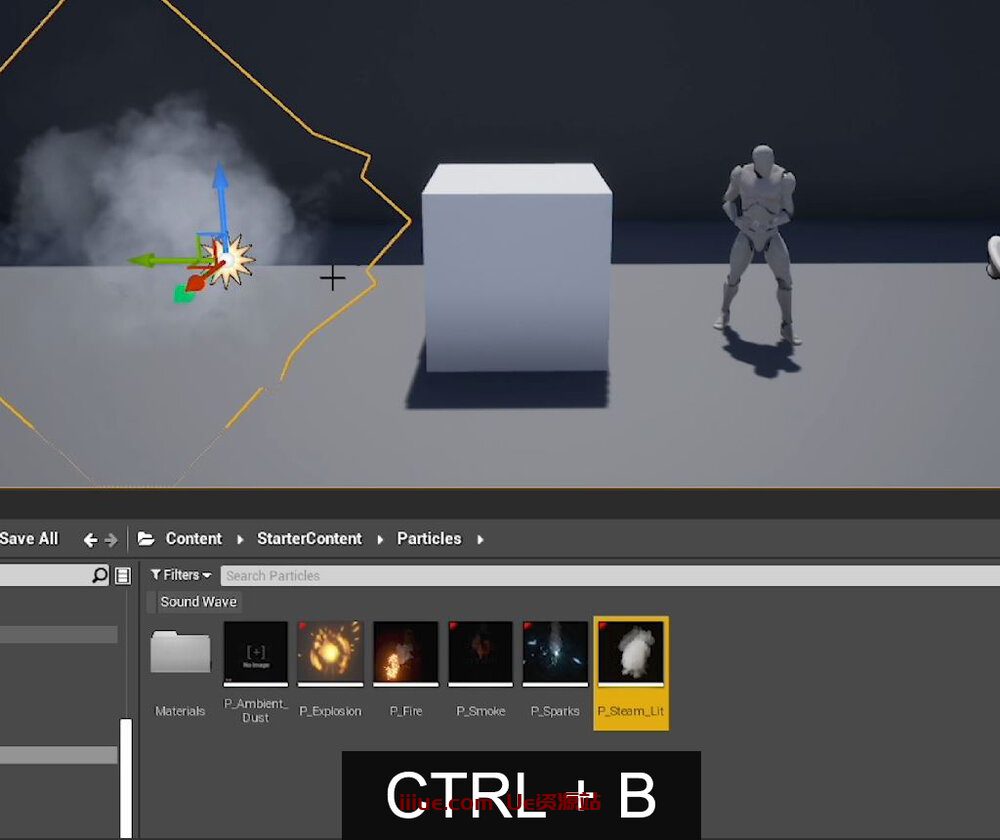The image size is (1000, 840).
Task: Select the P_Explosion particle asset
Action: (x=330, y=655)
